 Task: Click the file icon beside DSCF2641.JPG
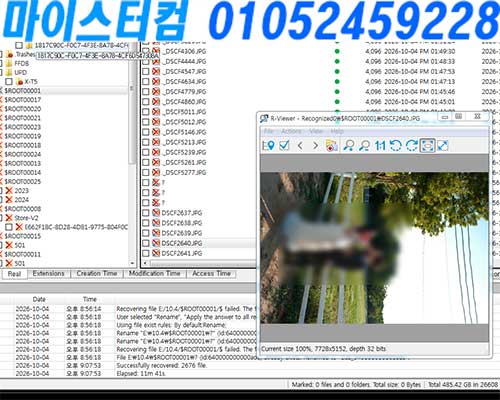[x=156, y=253]
